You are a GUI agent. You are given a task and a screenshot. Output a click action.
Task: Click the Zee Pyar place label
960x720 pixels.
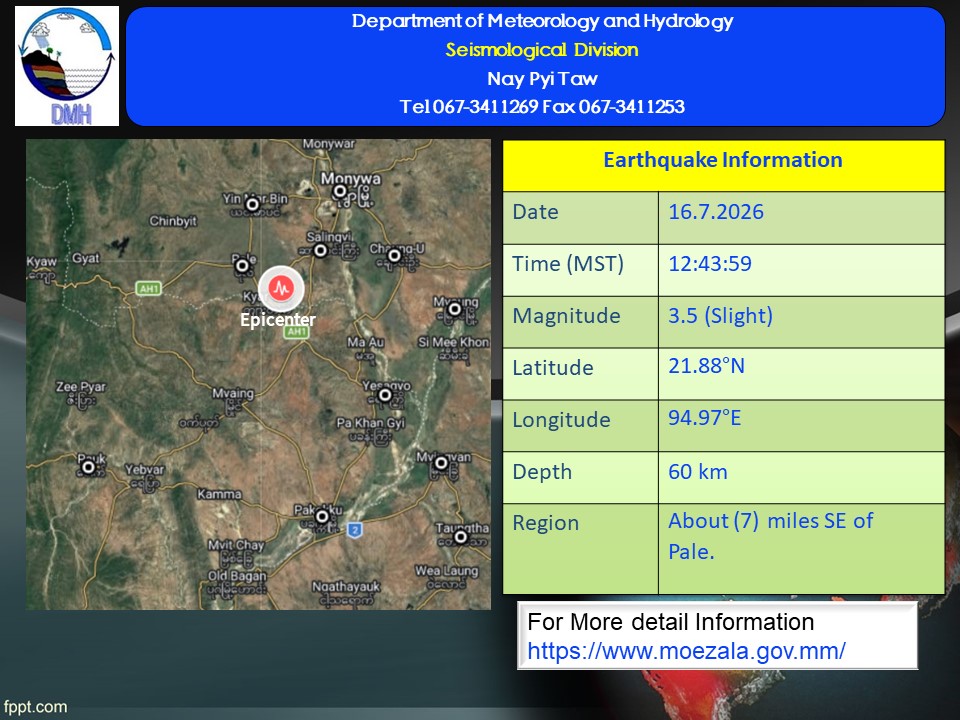(x=81, y=387)
